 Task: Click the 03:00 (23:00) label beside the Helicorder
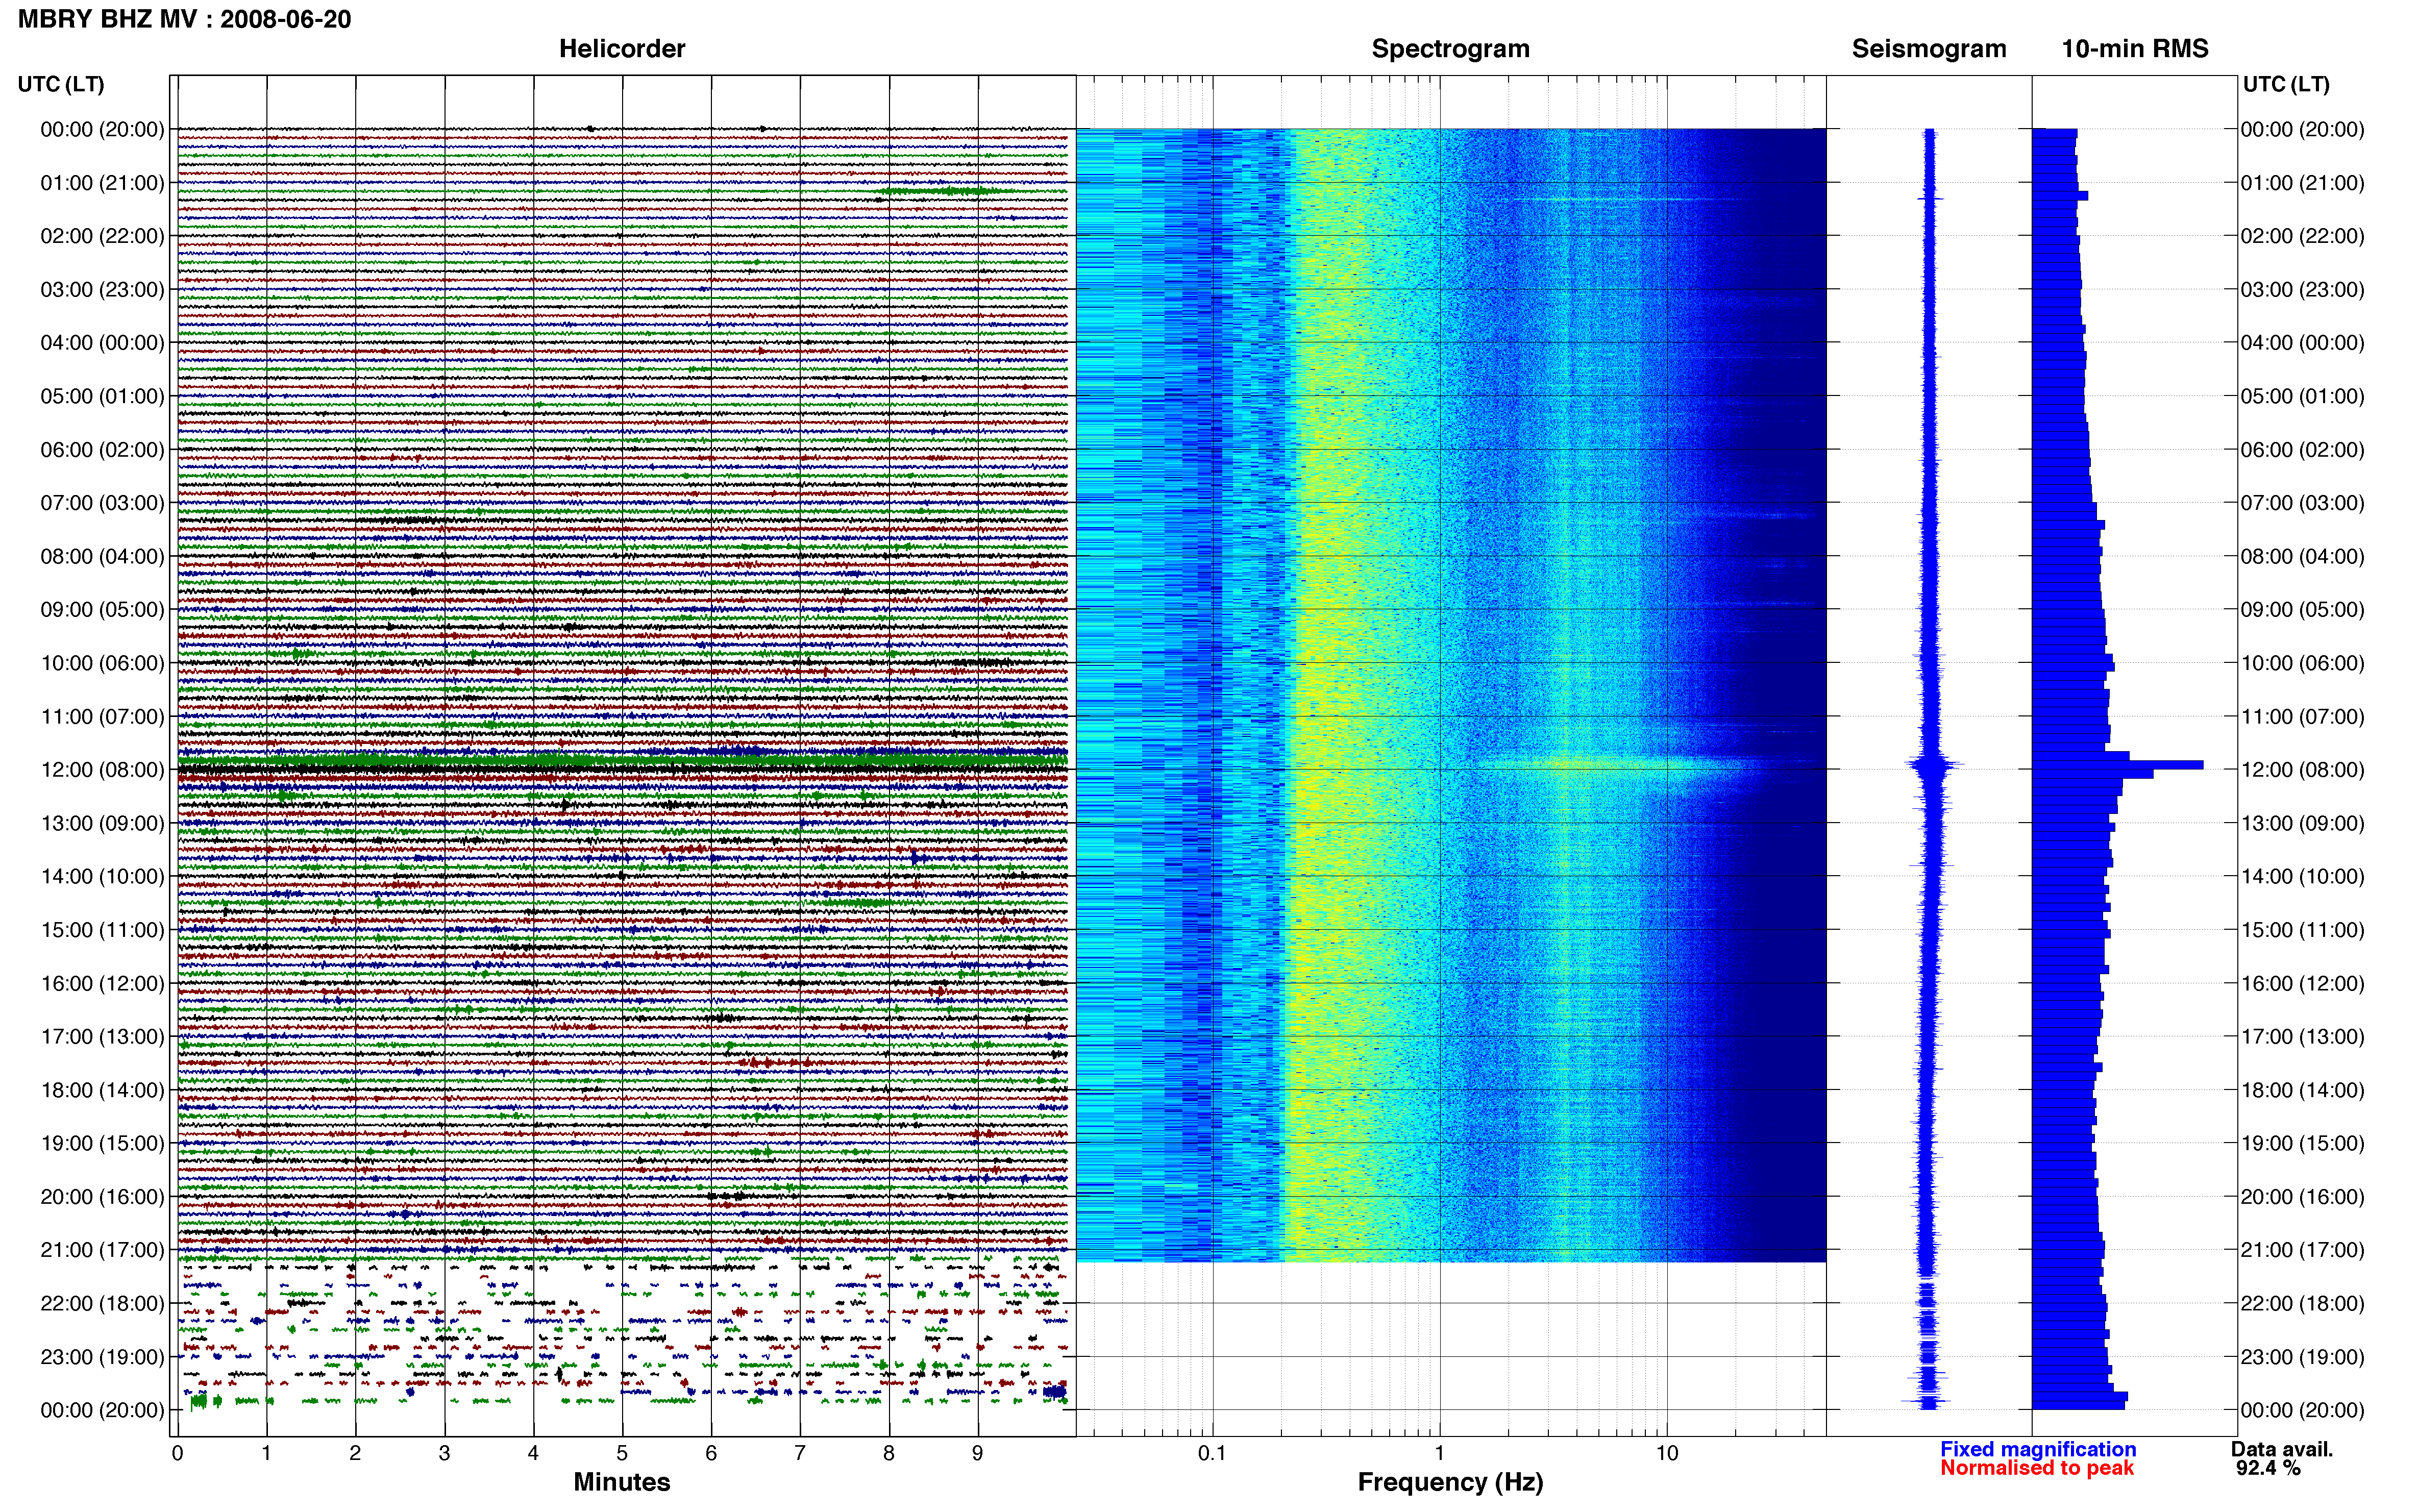(102, 290)
